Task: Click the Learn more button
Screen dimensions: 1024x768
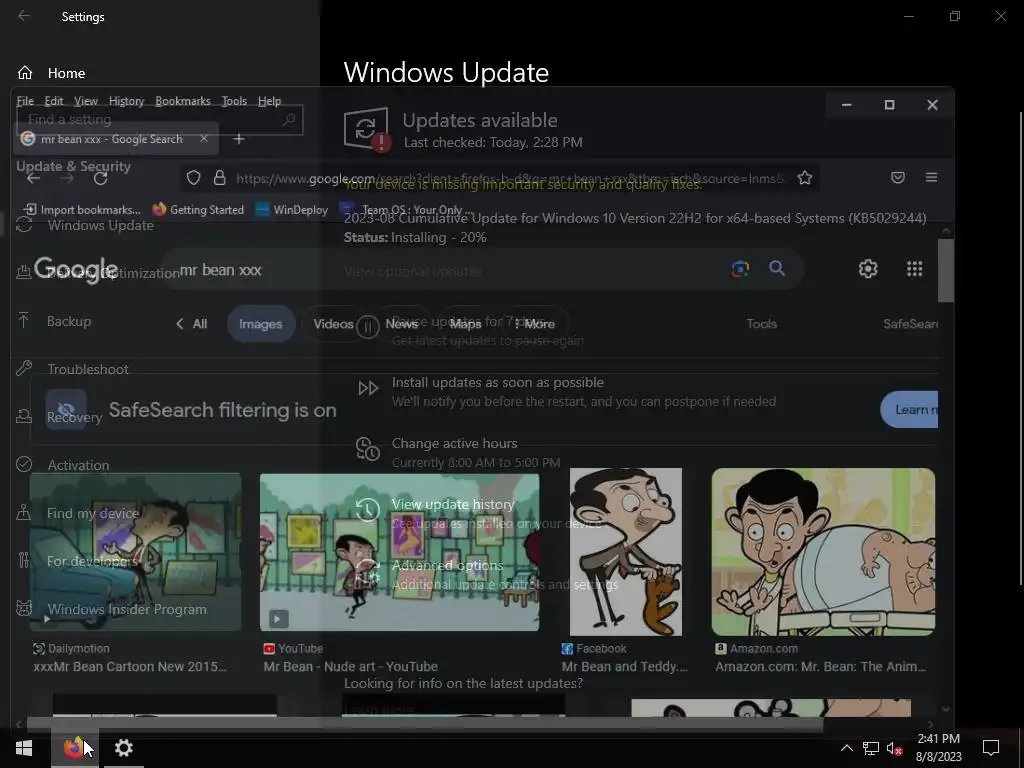Action: point(909,409)
